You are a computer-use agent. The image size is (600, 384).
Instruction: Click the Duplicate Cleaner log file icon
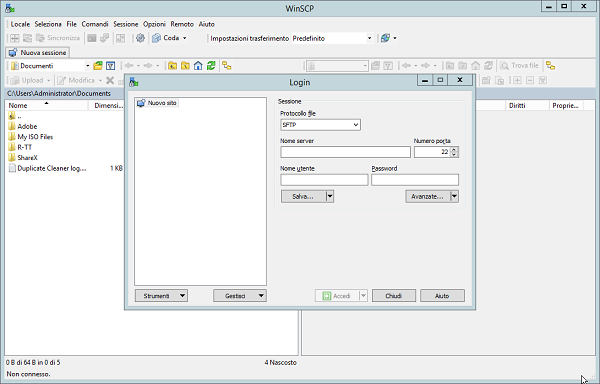12,168
